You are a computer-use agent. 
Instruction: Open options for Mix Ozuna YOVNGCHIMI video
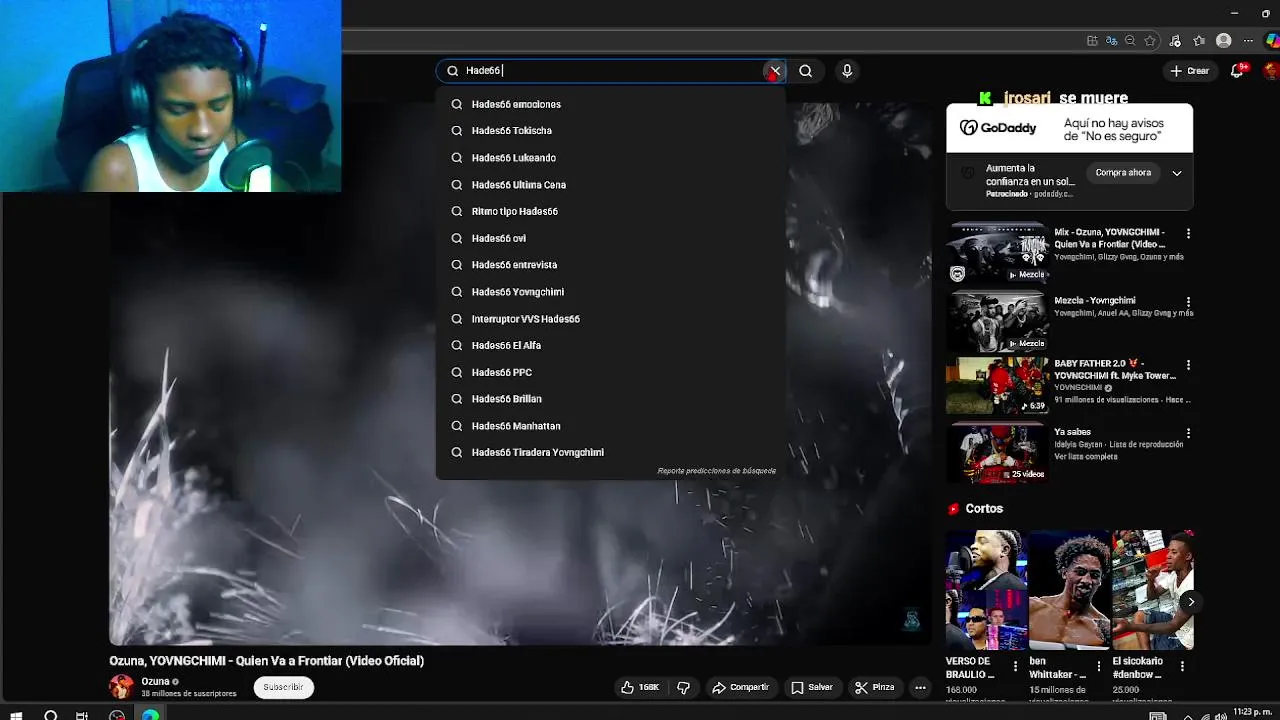pos(1188,233)
